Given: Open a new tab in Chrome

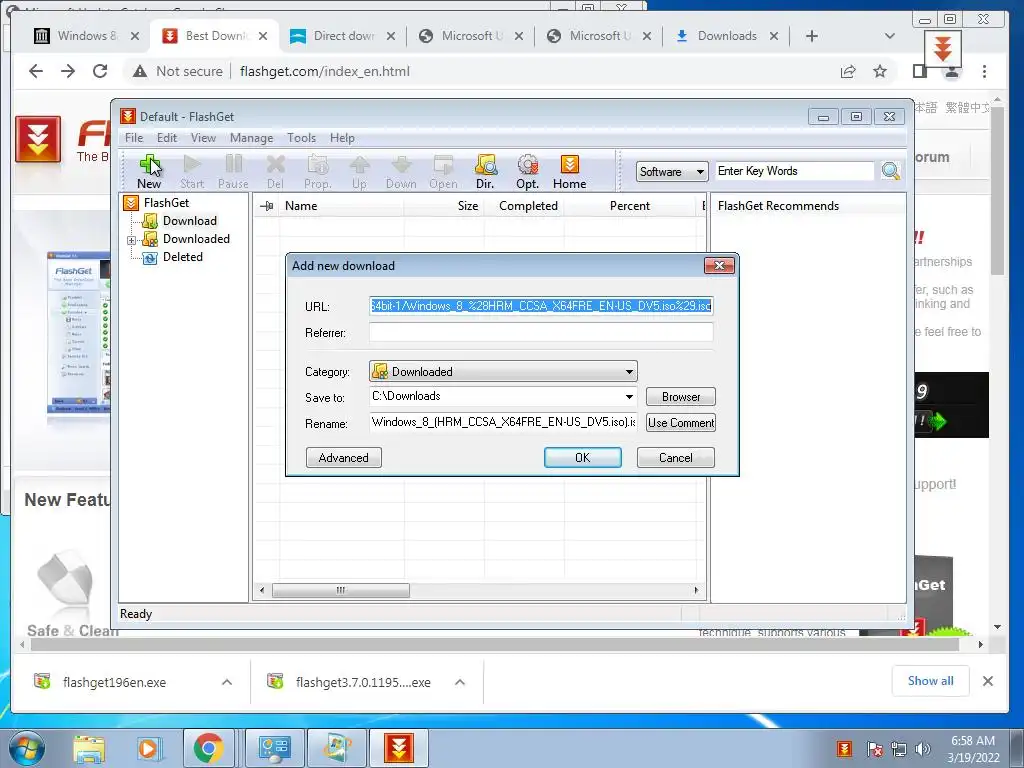Looking at the screenshot, I should [812, 36].
